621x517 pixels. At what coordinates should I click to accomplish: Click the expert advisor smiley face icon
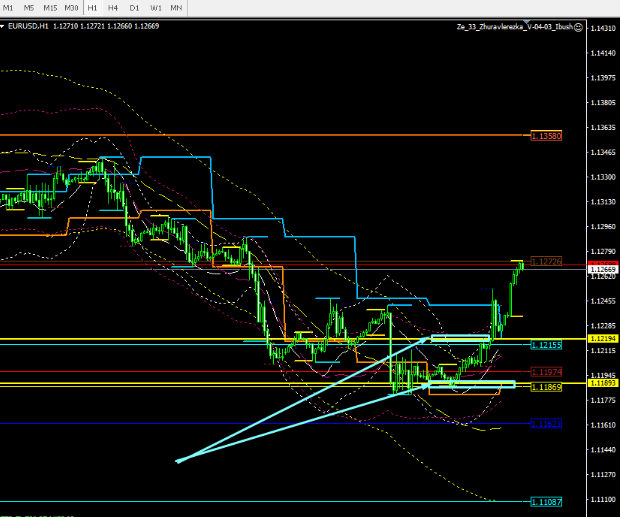(x=577, y=28)
